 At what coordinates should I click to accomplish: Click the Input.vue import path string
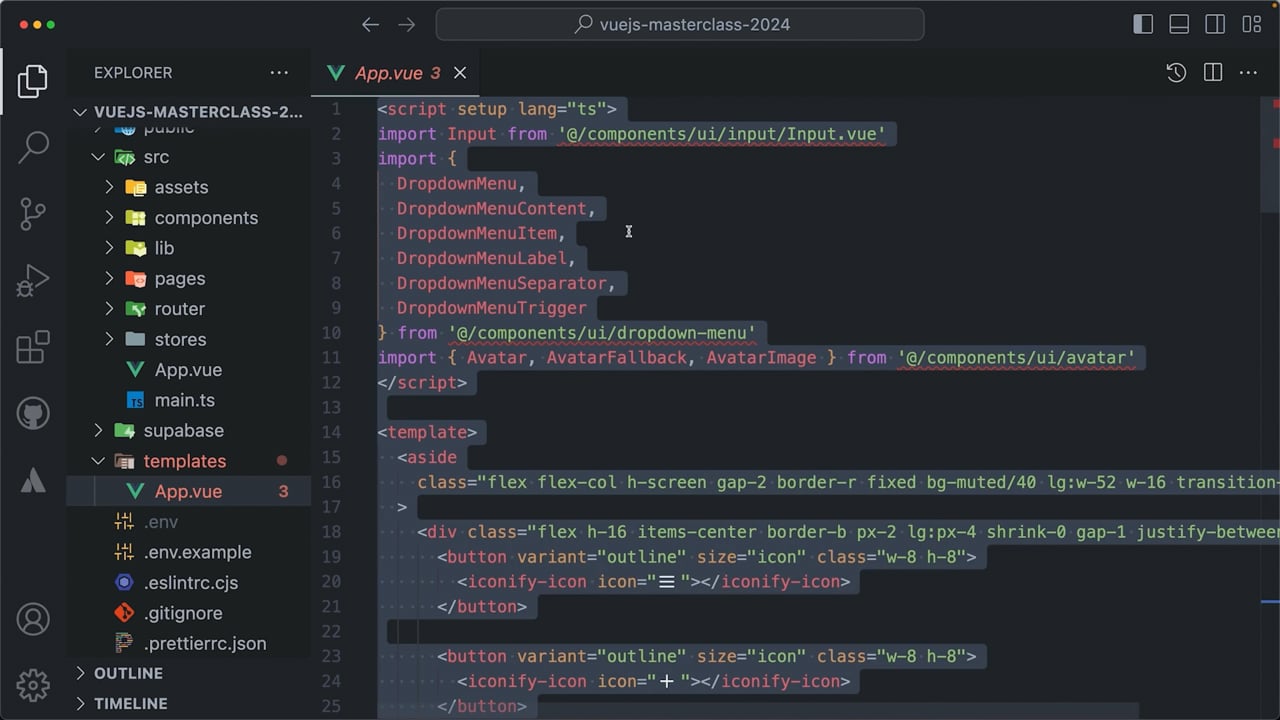point(722,134)
